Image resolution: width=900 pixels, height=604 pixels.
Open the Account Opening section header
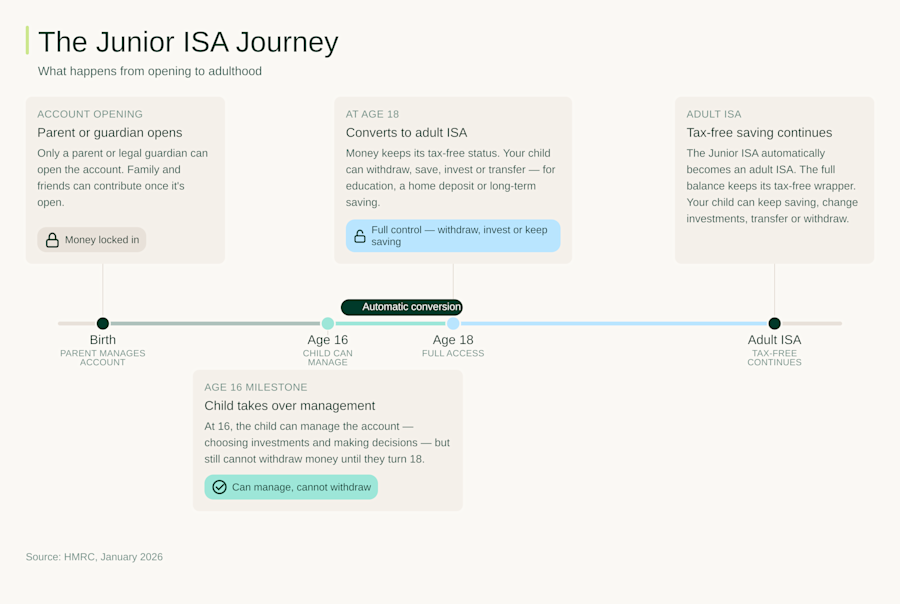click(92, 114)
